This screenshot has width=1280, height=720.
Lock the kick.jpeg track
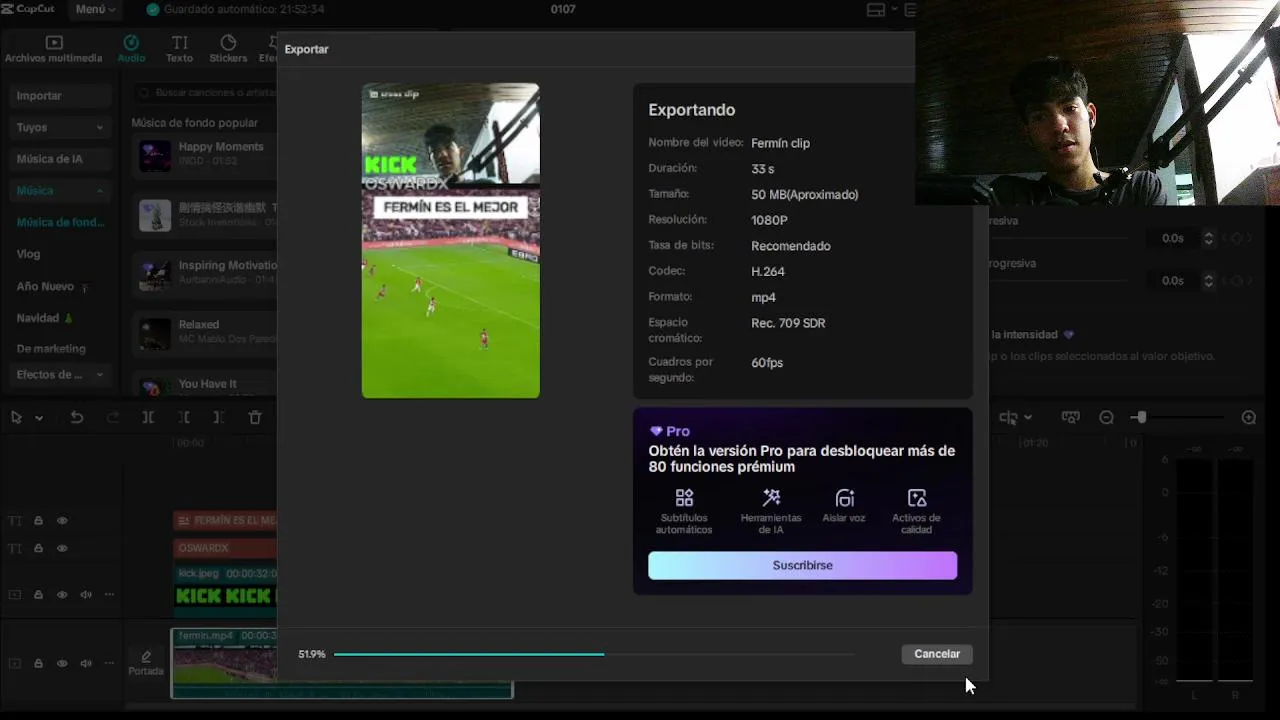click(39, 594)
